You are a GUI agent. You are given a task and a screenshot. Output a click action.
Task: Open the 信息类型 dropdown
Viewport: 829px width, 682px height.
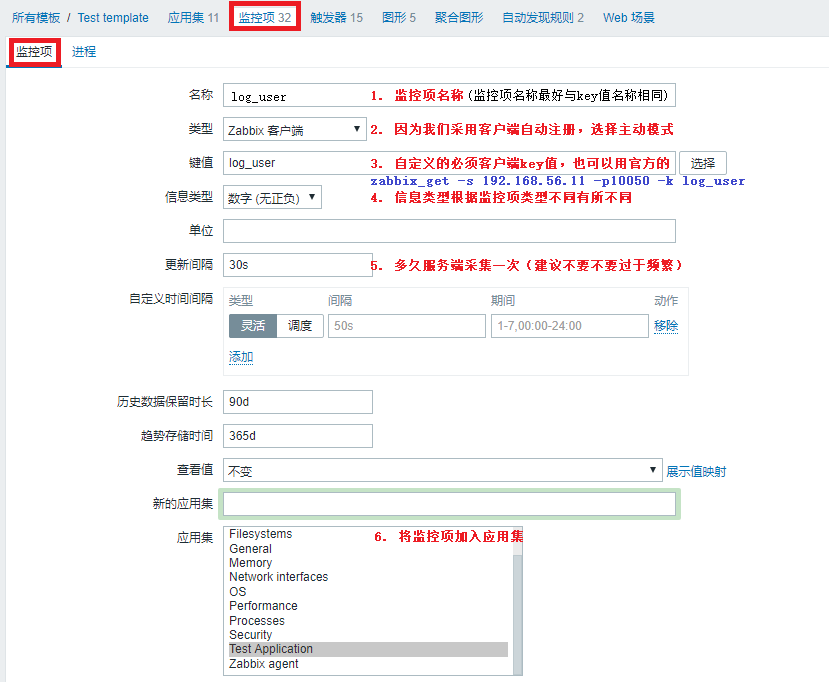point(272,197)
